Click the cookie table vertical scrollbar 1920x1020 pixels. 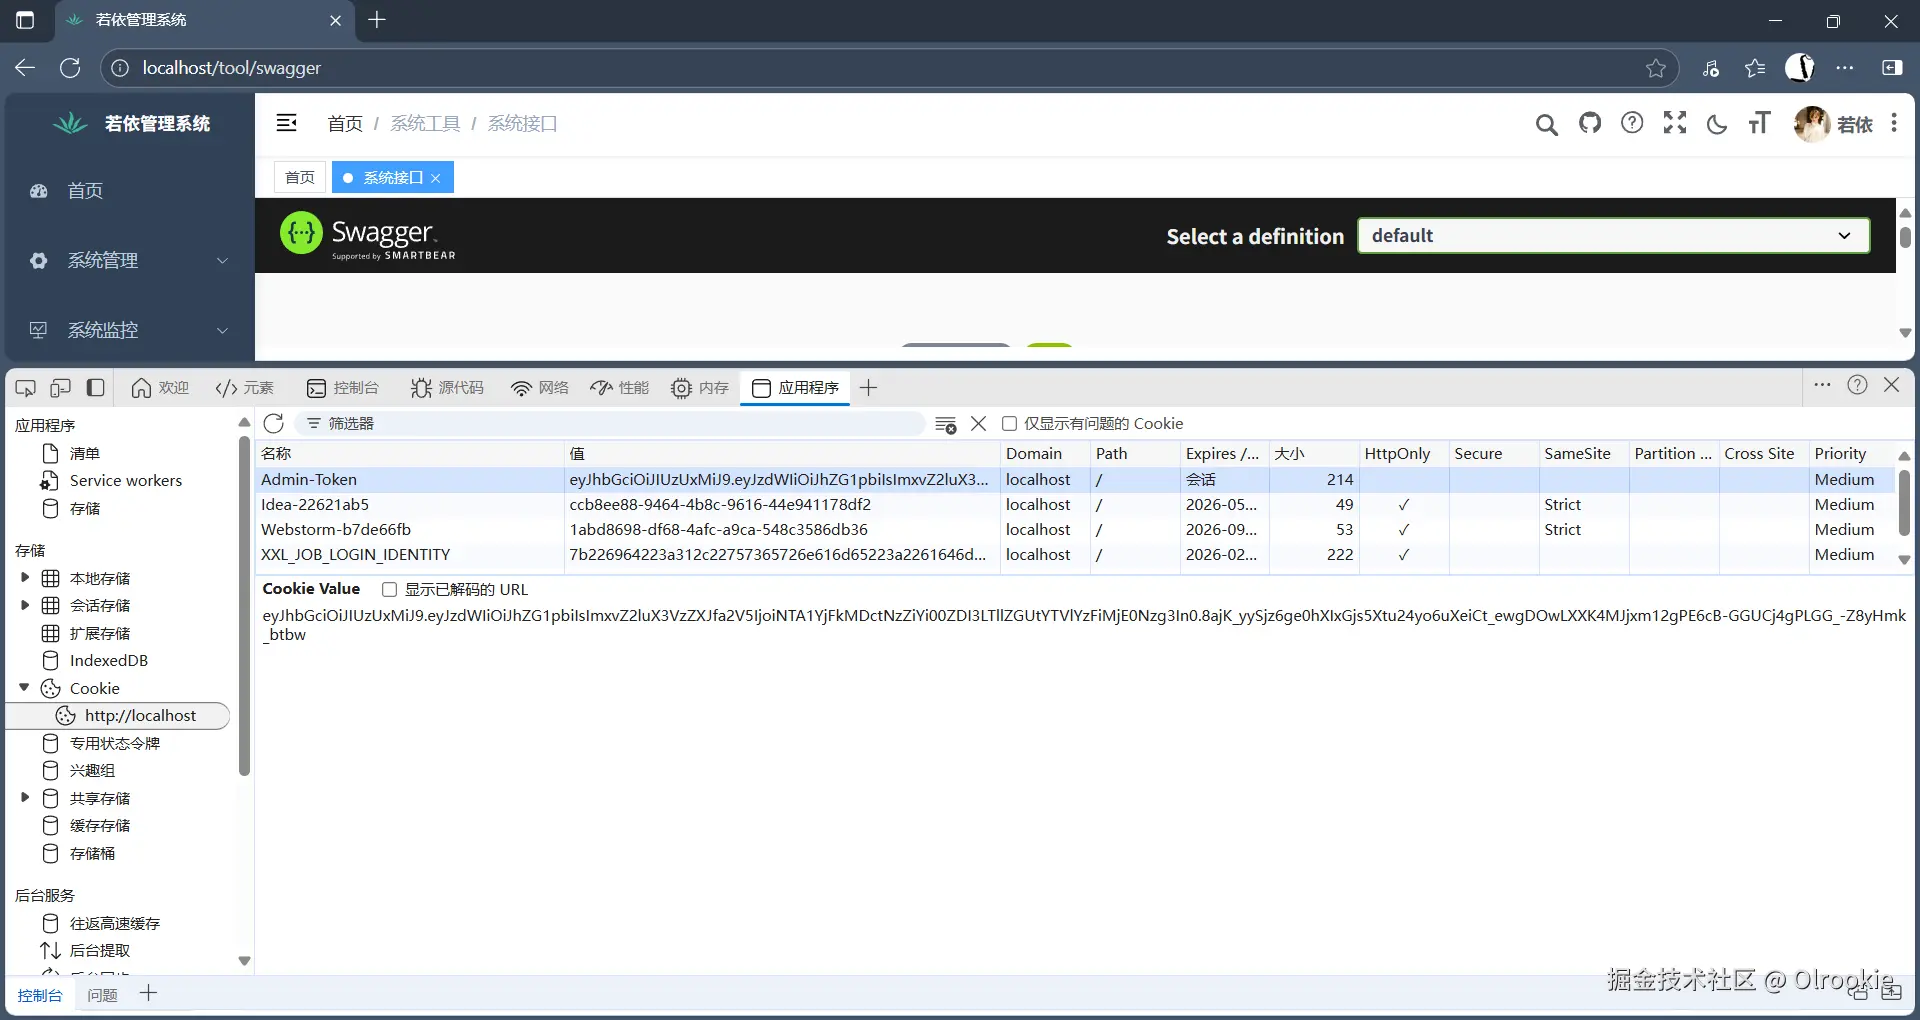tap(1904, 502)
